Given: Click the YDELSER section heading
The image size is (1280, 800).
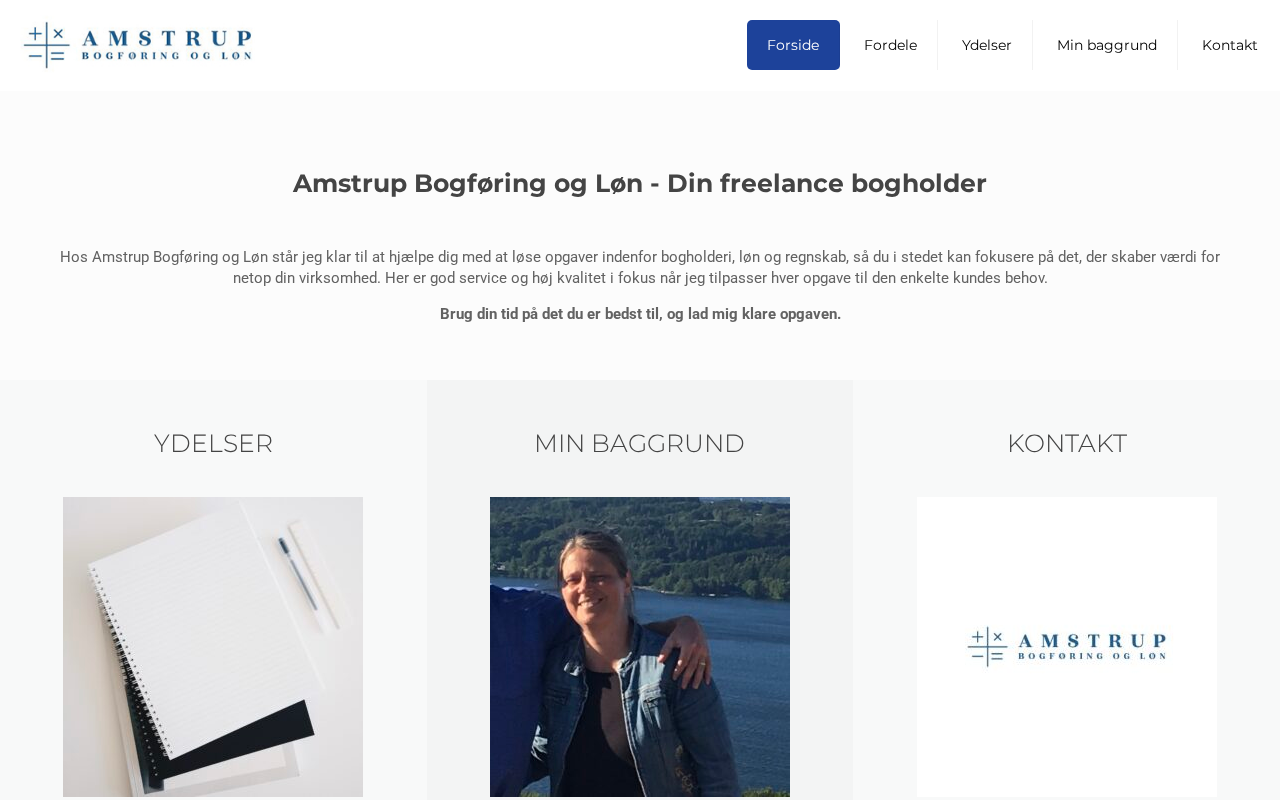Looking at the screenshot, I should click(x=213, y=443).
